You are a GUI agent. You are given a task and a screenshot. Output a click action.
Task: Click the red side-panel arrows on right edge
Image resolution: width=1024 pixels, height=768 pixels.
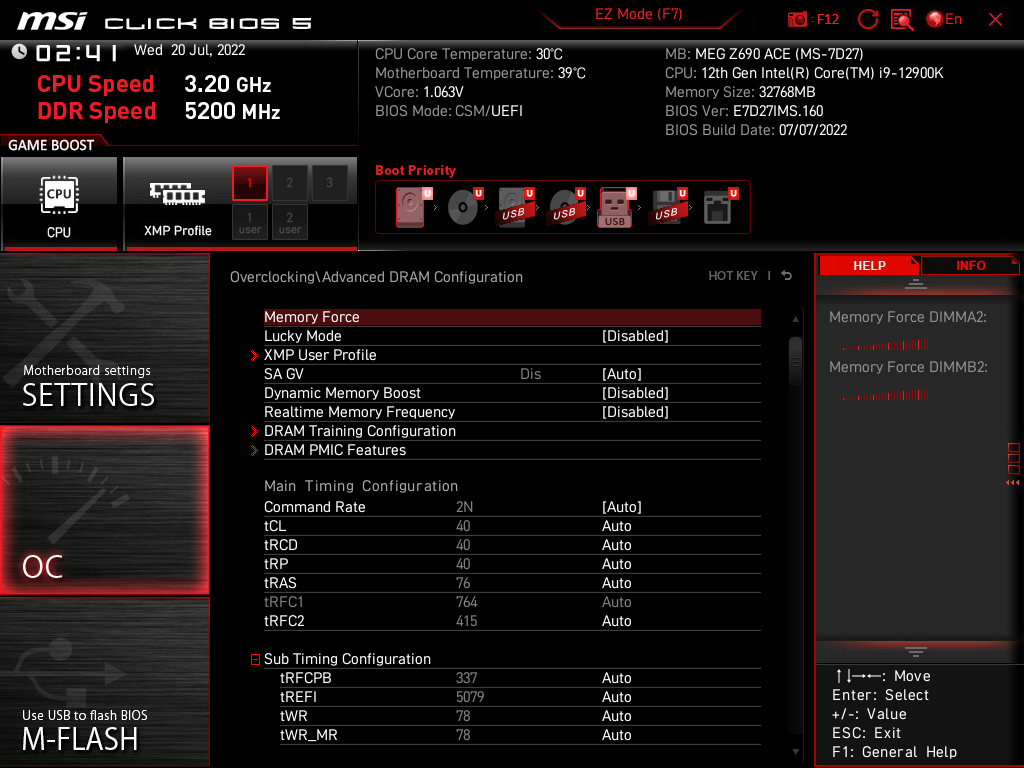[x=1013, y=483]
